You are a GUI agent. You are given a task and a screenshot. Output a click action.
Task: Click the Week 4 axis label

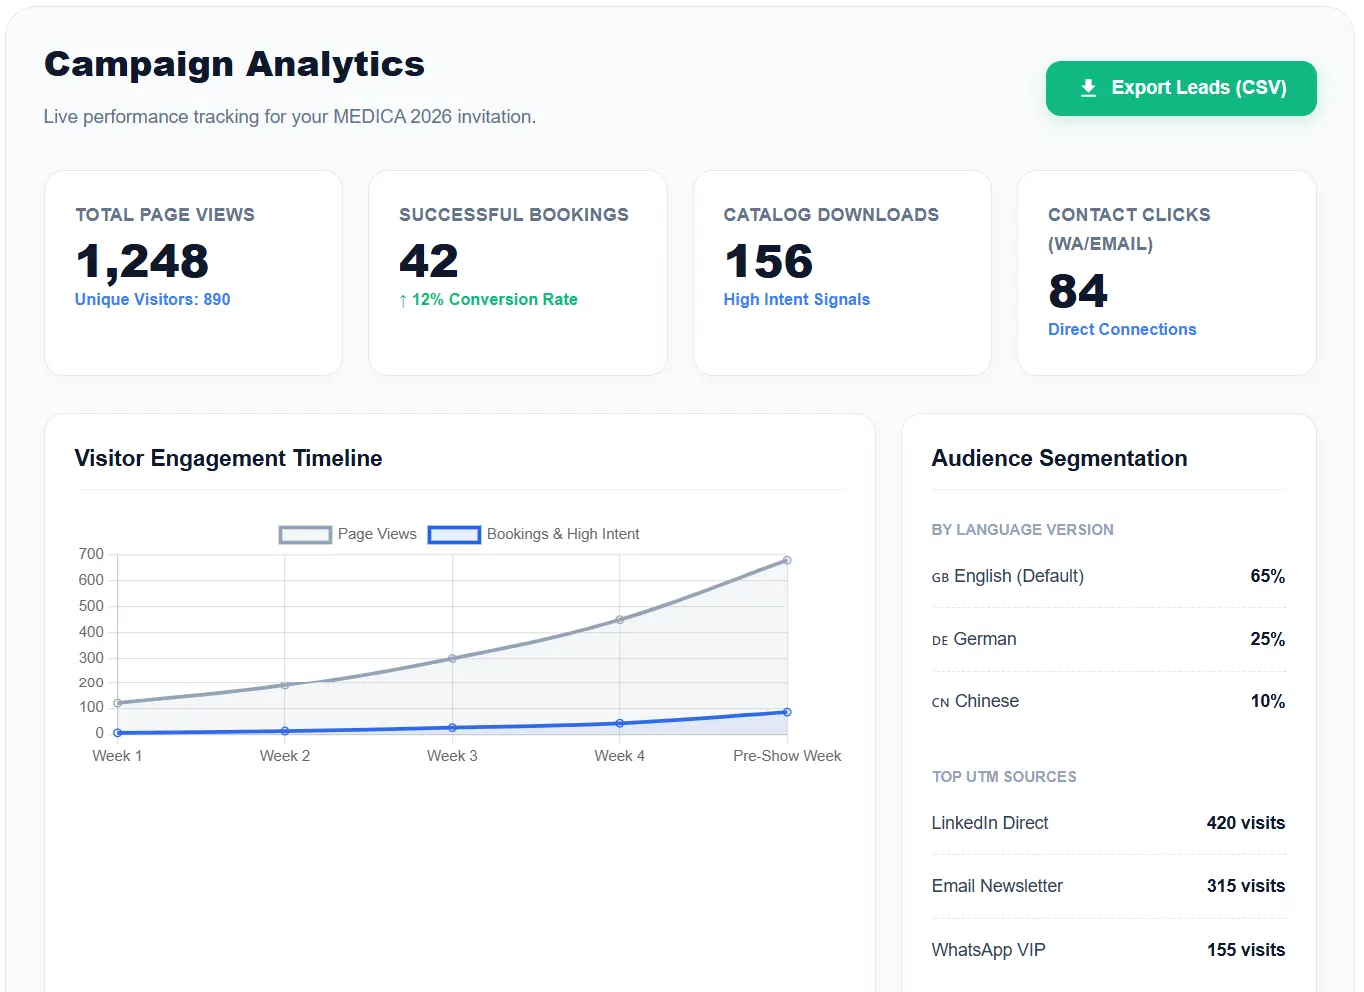620,756
